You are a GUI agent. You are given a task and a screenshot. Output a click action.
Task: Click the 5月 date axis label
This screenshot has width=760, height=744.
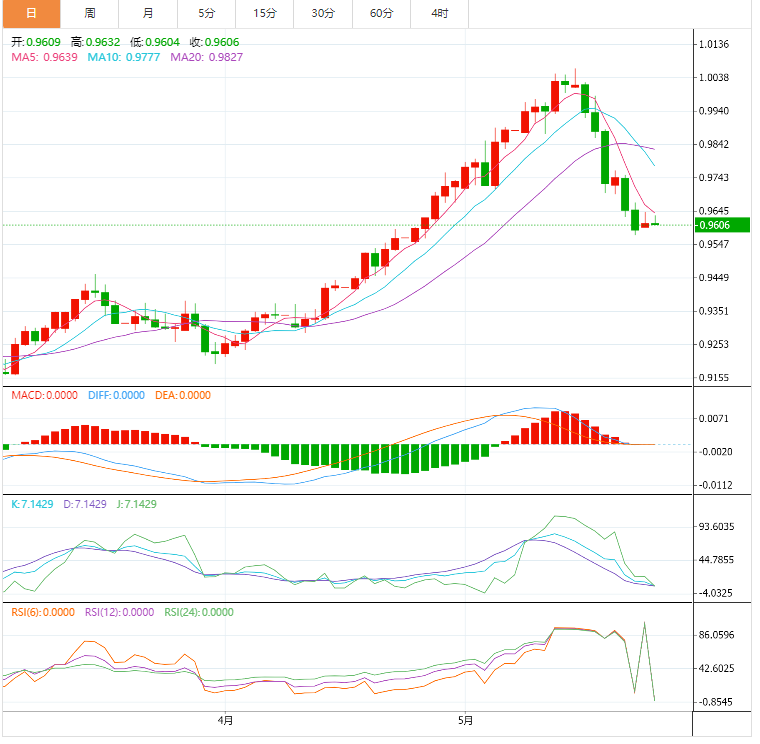(x=465, y=721)
